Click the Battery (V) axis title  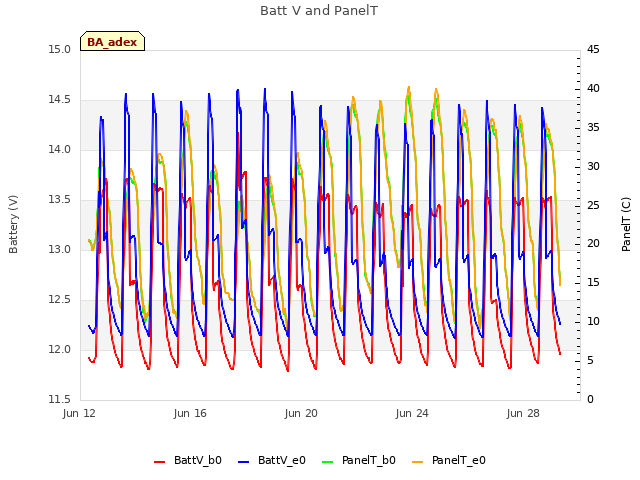tap(13, 224)
